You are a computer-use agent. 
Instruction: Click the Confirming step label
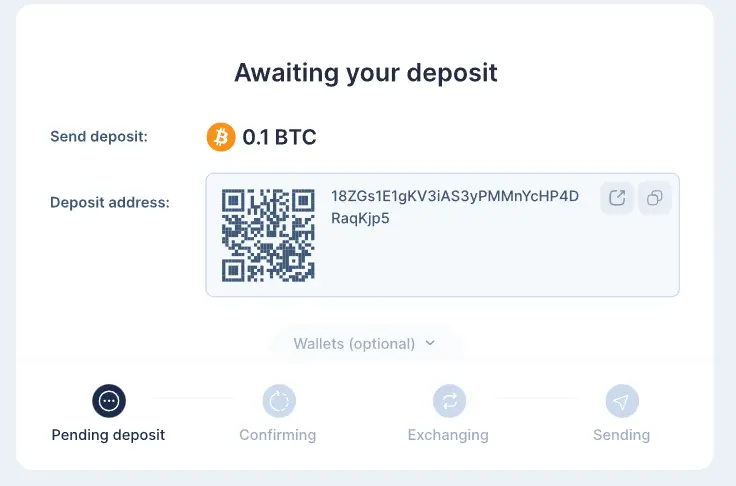[278, 435]
